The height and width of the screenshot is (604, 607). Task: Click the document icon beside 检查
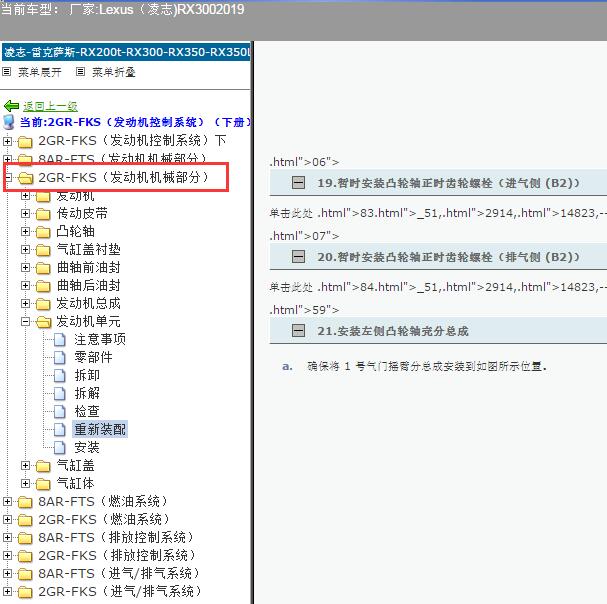click(60, 411)
